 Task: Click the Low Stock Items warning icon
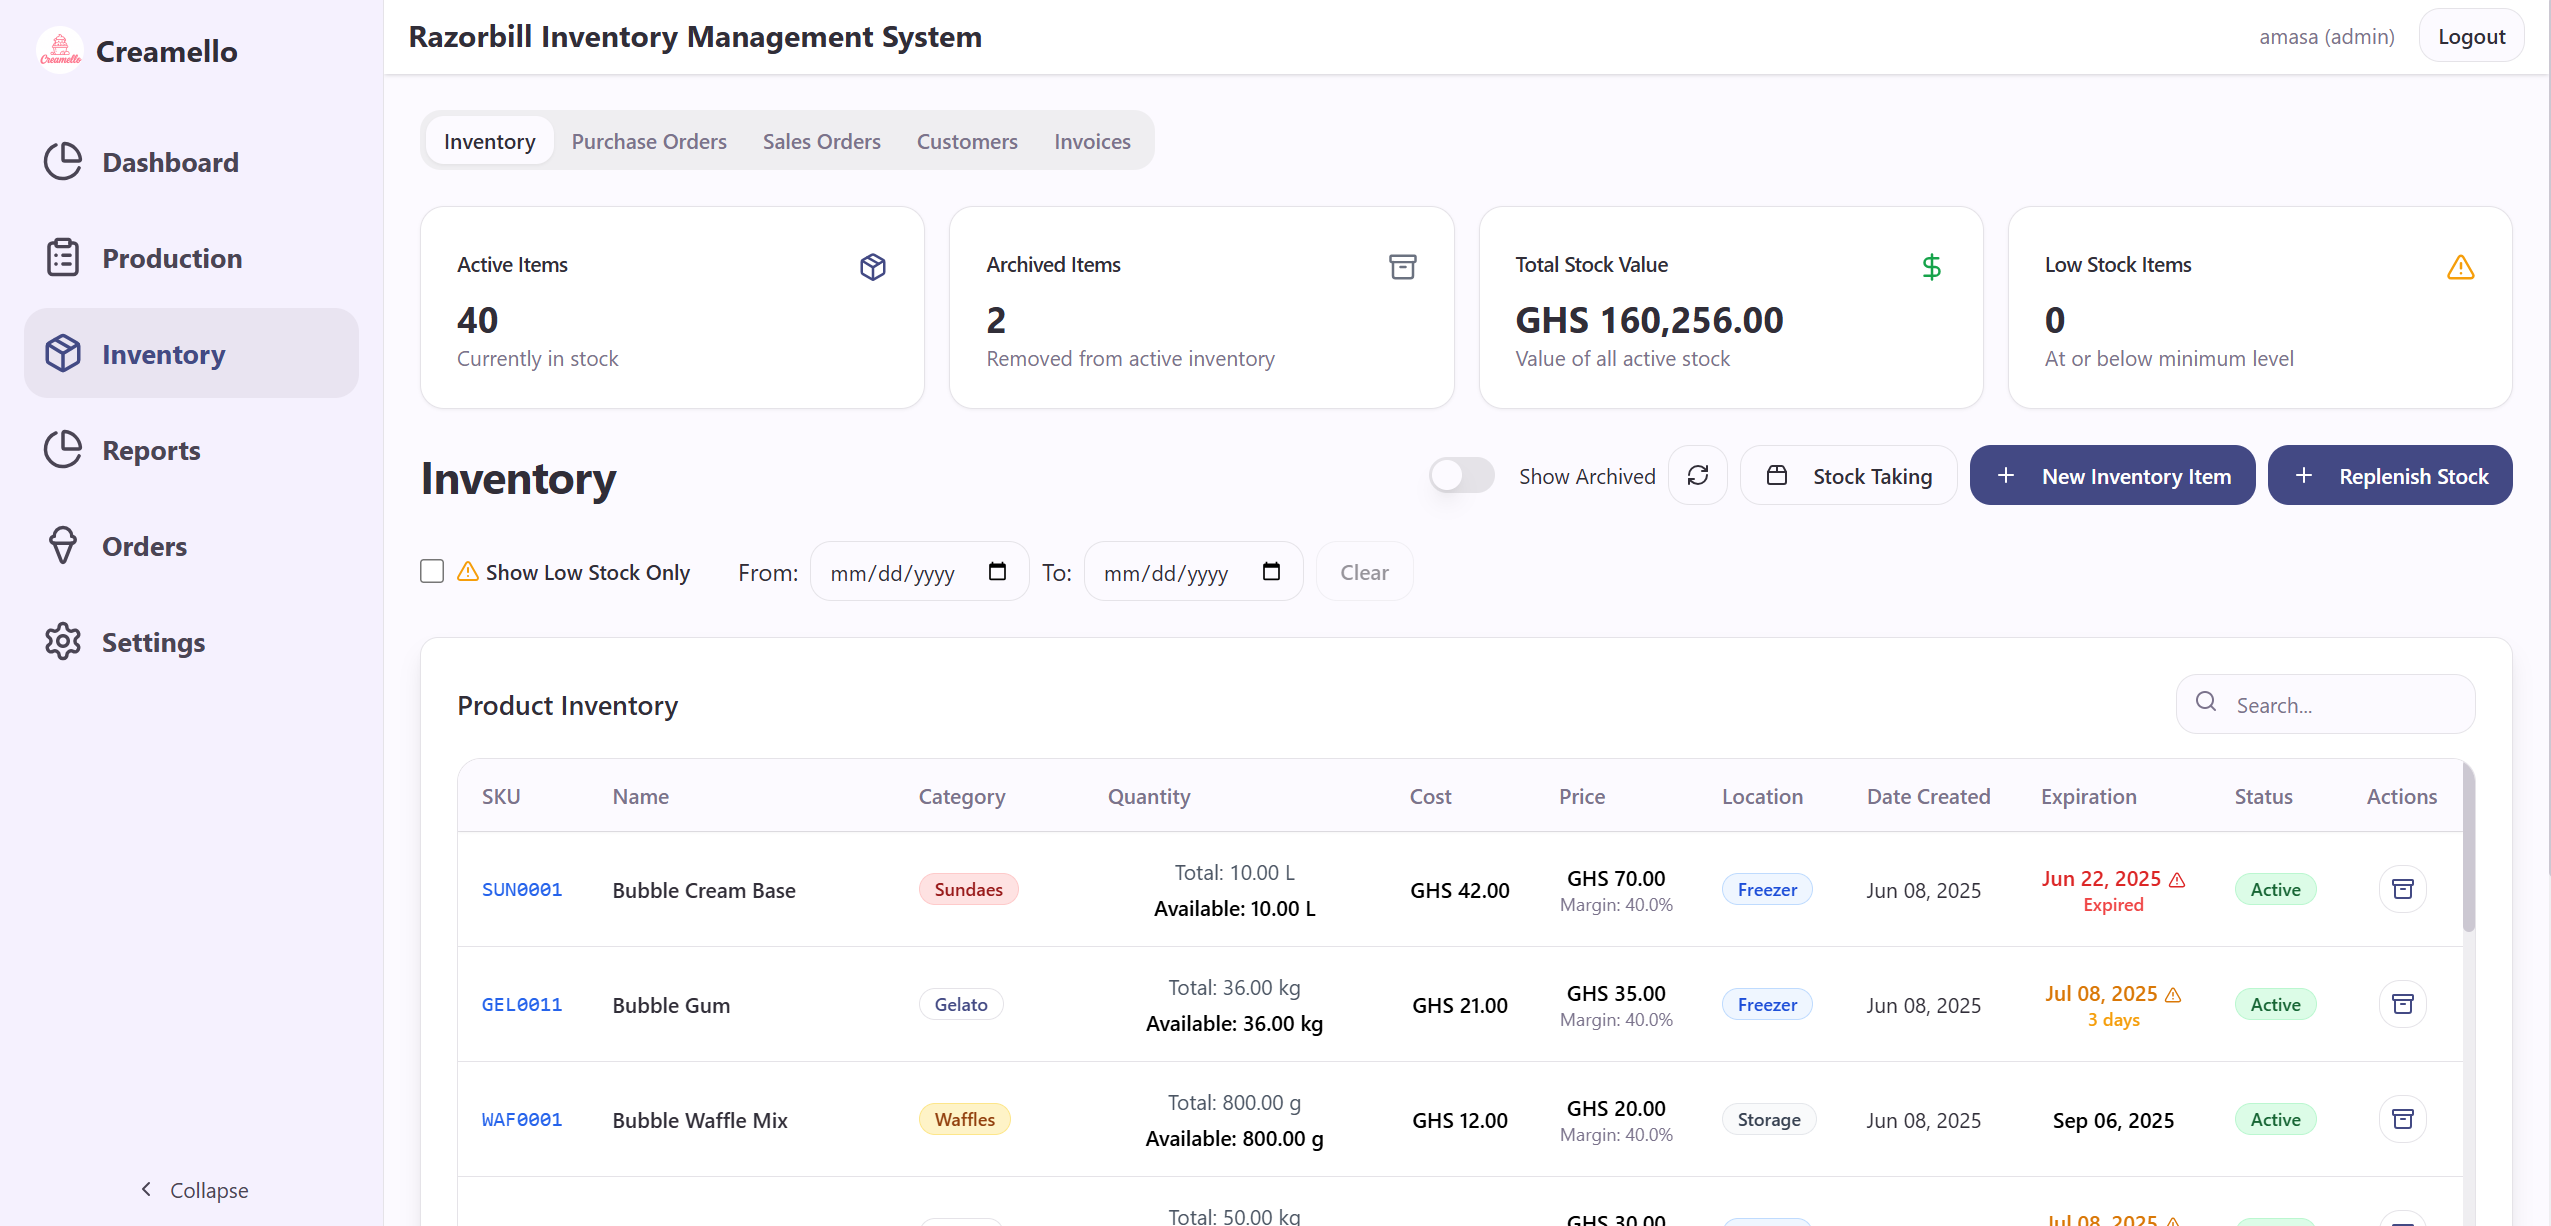(2460, 267)
